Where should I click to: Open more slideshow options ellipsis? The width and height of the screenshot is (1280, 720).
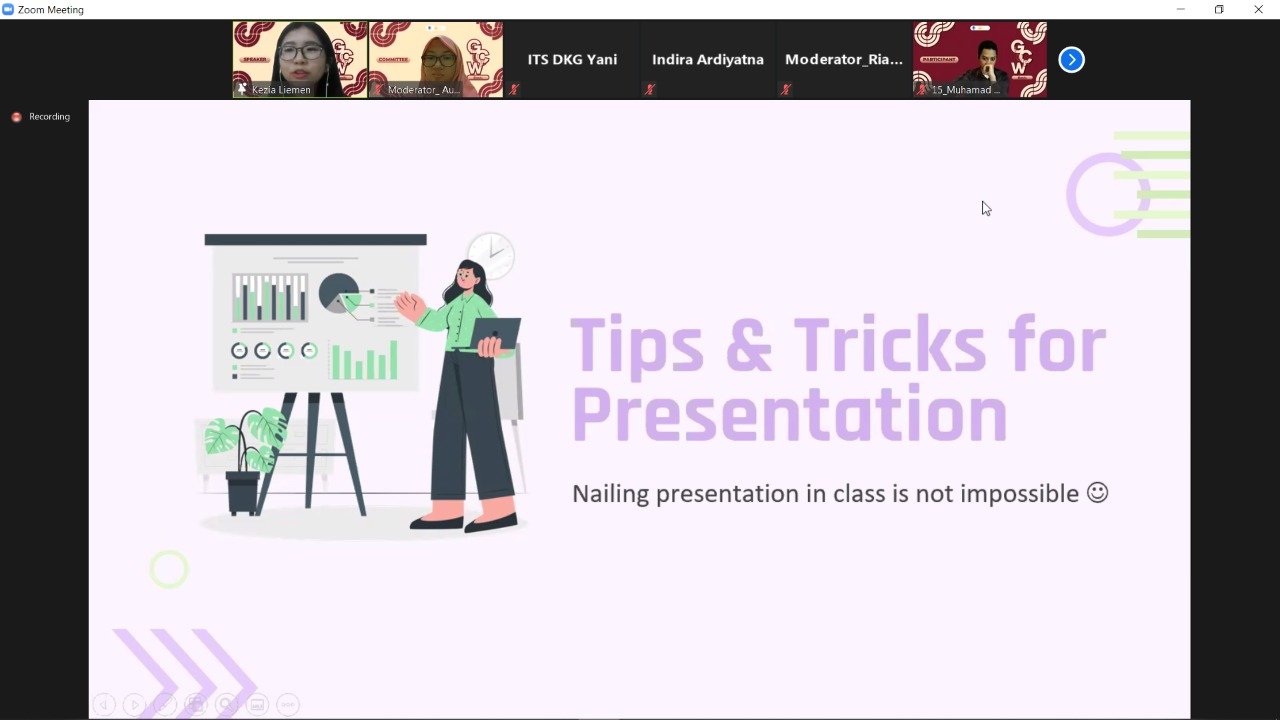pos(288,705)
